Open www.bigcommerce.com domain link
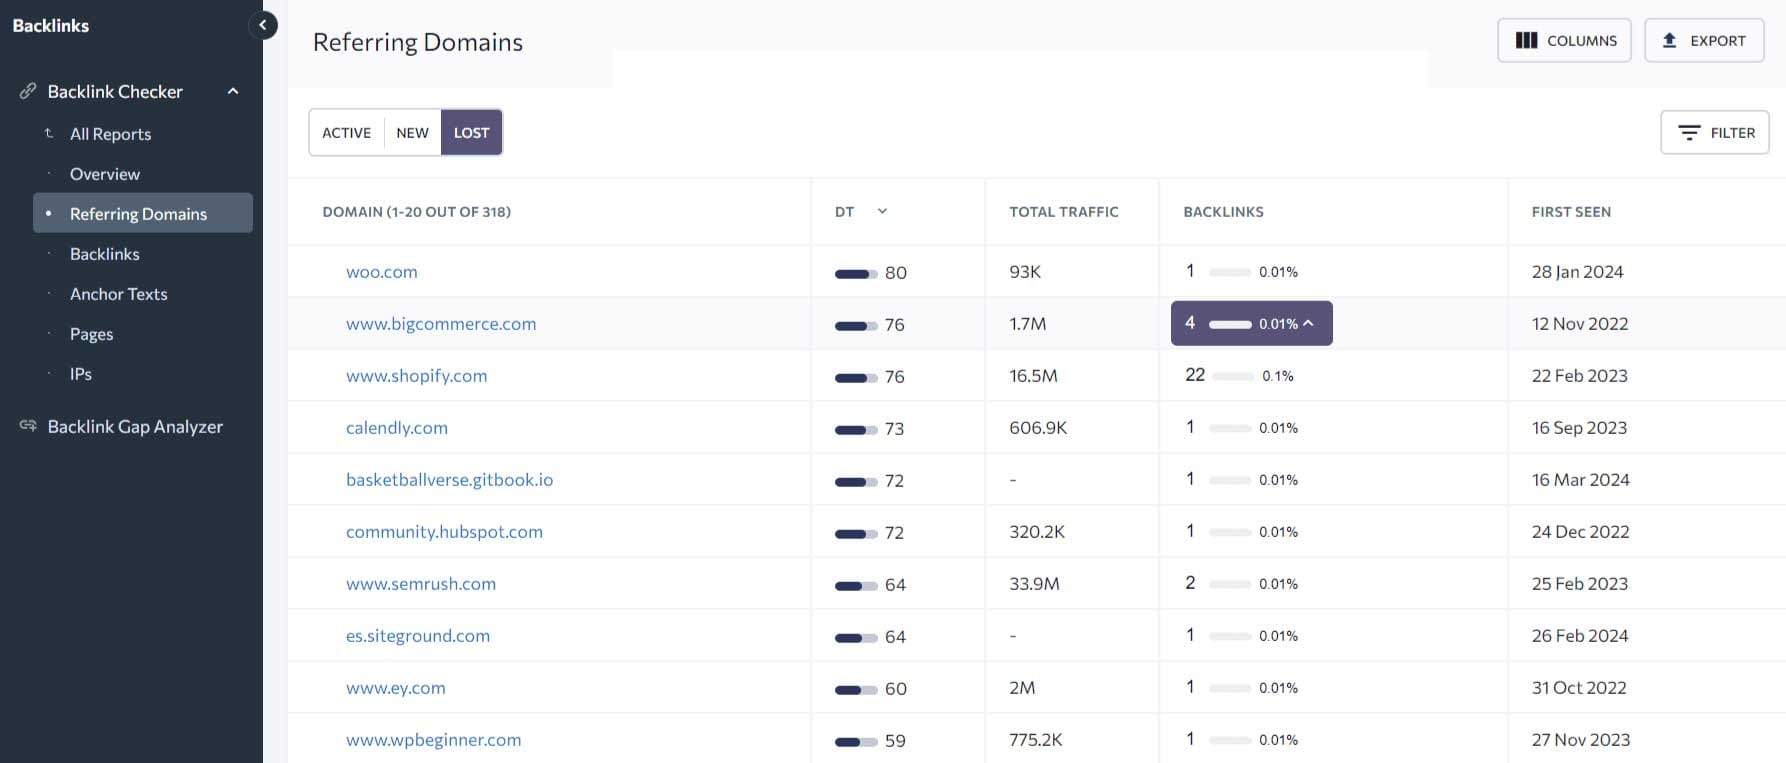 click(x=441, y=324)
